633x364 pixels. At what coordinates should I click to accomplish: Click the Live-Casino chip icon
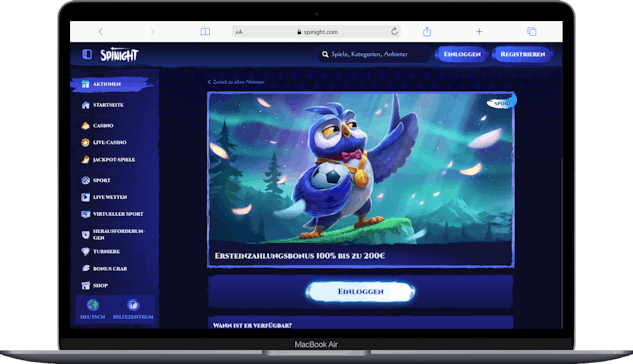85,142
